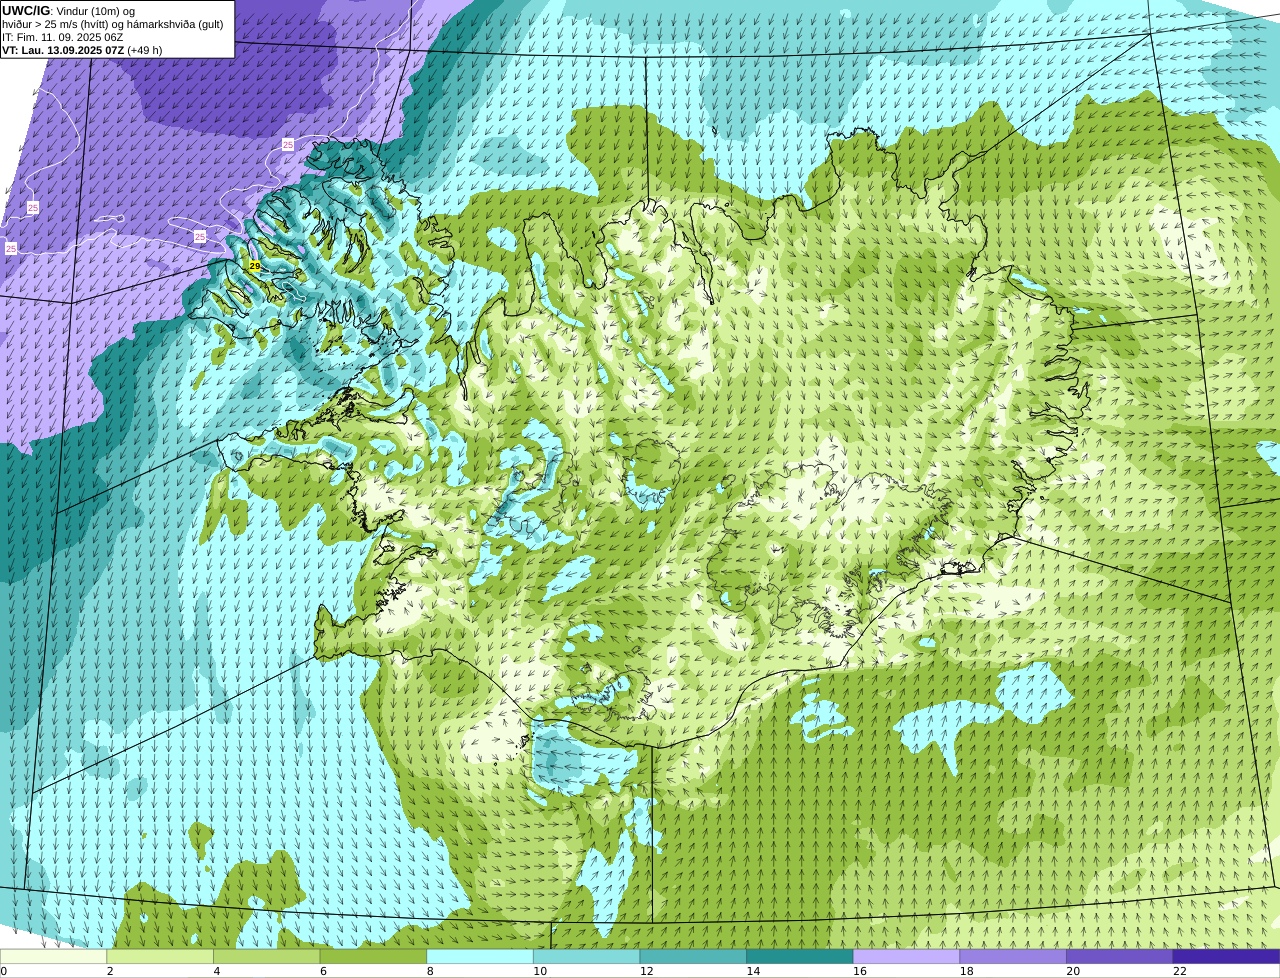Click the legend tick label '12'
The image size is (1280, 978).
pyautogui.click(x=646, y=971)
